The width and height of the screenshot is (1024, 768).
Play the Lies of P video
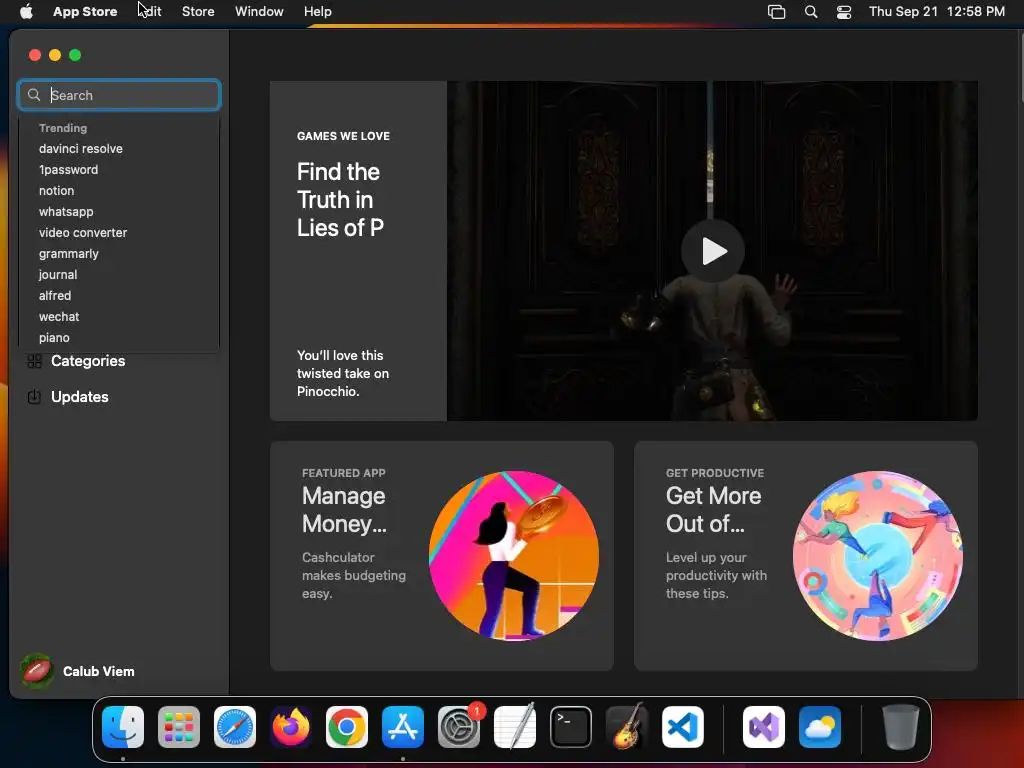(x=712, y=251)
